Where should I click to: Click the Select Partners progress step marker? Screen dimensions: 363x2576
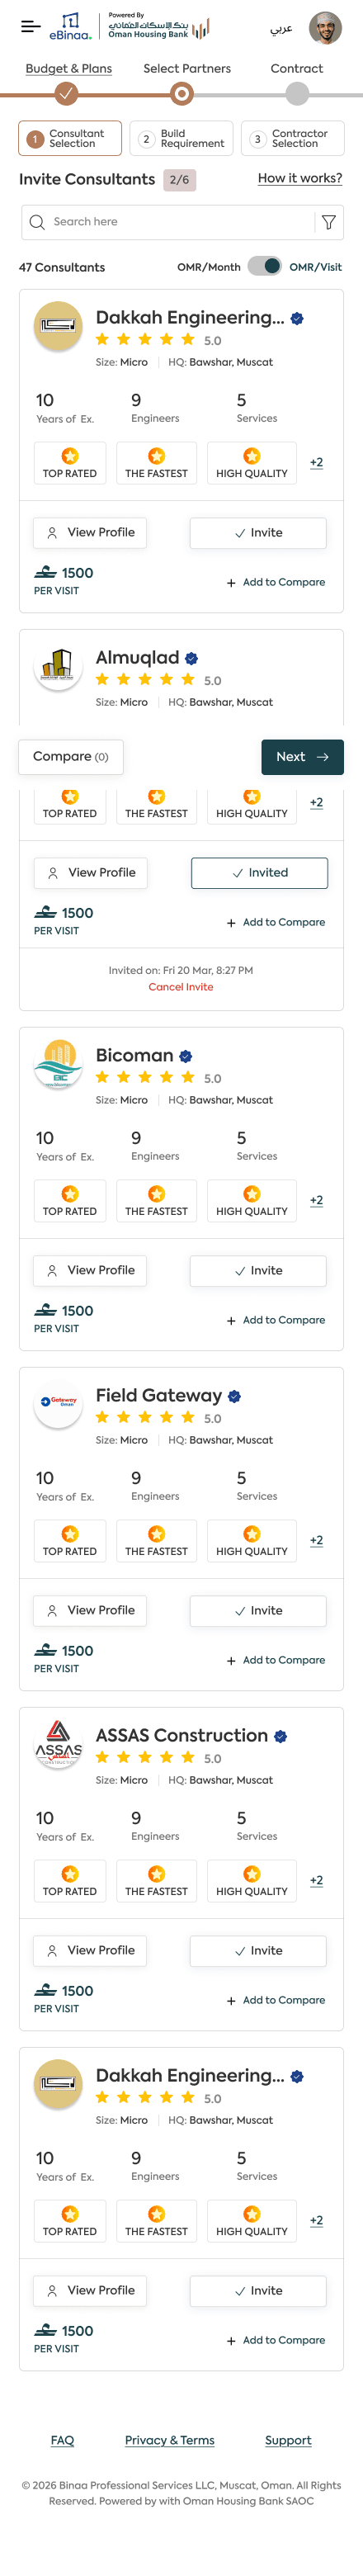[x=181, y=94]
